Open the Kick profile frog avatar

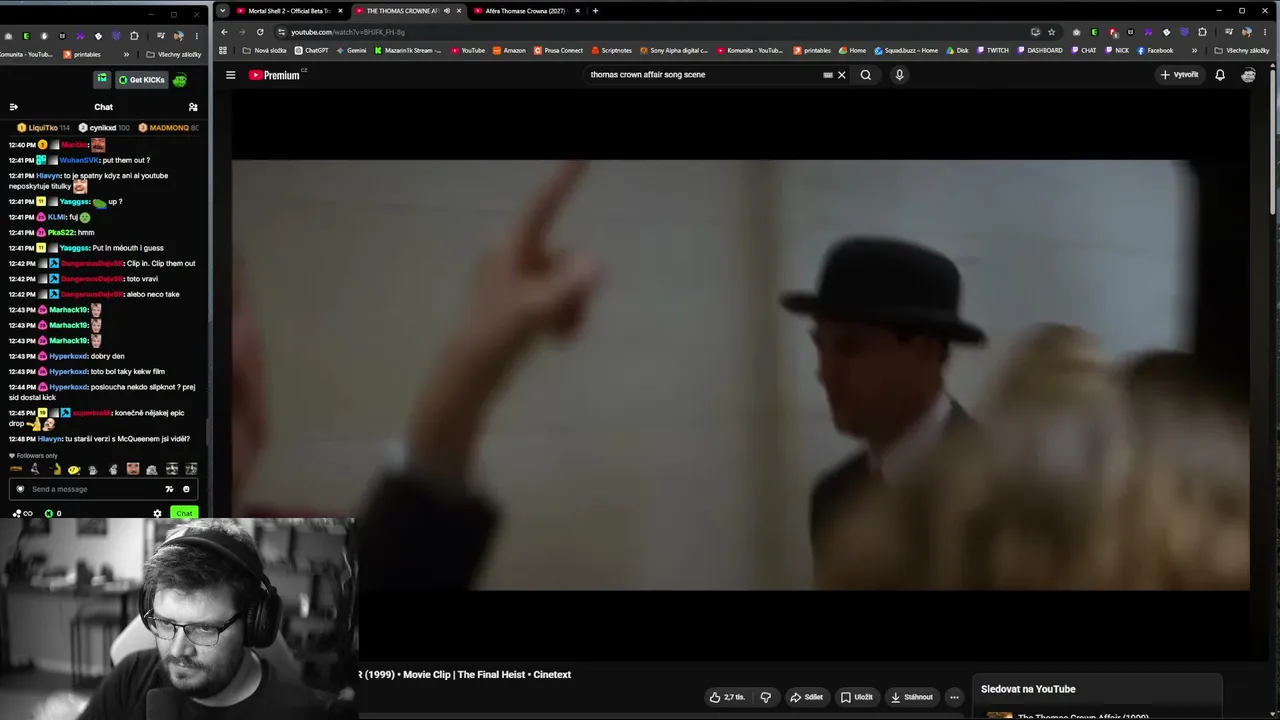(180, 80)
